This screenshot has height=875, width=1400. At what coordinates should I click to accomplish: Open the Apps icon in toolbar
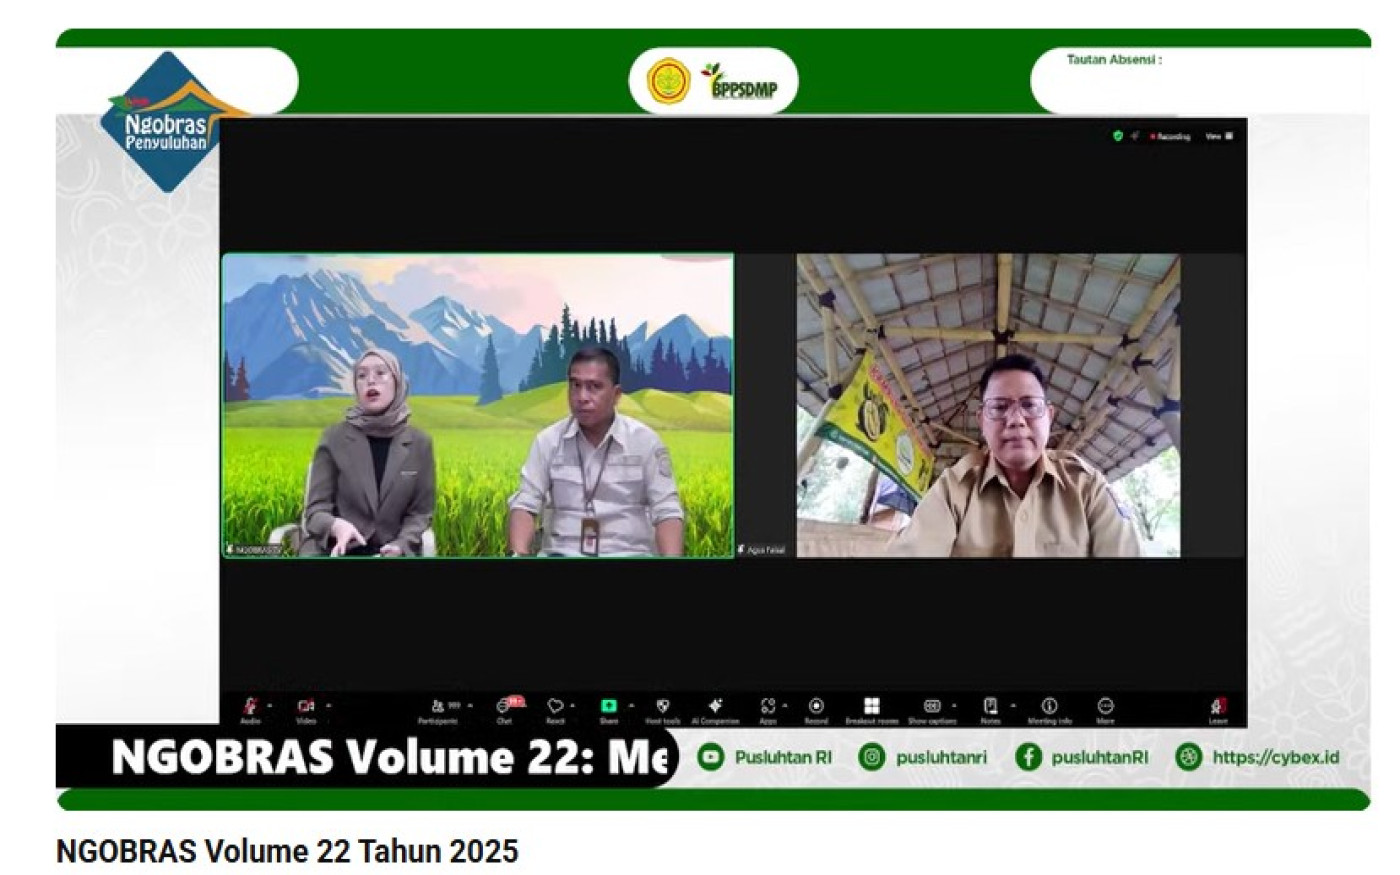(x=767, y=707)
